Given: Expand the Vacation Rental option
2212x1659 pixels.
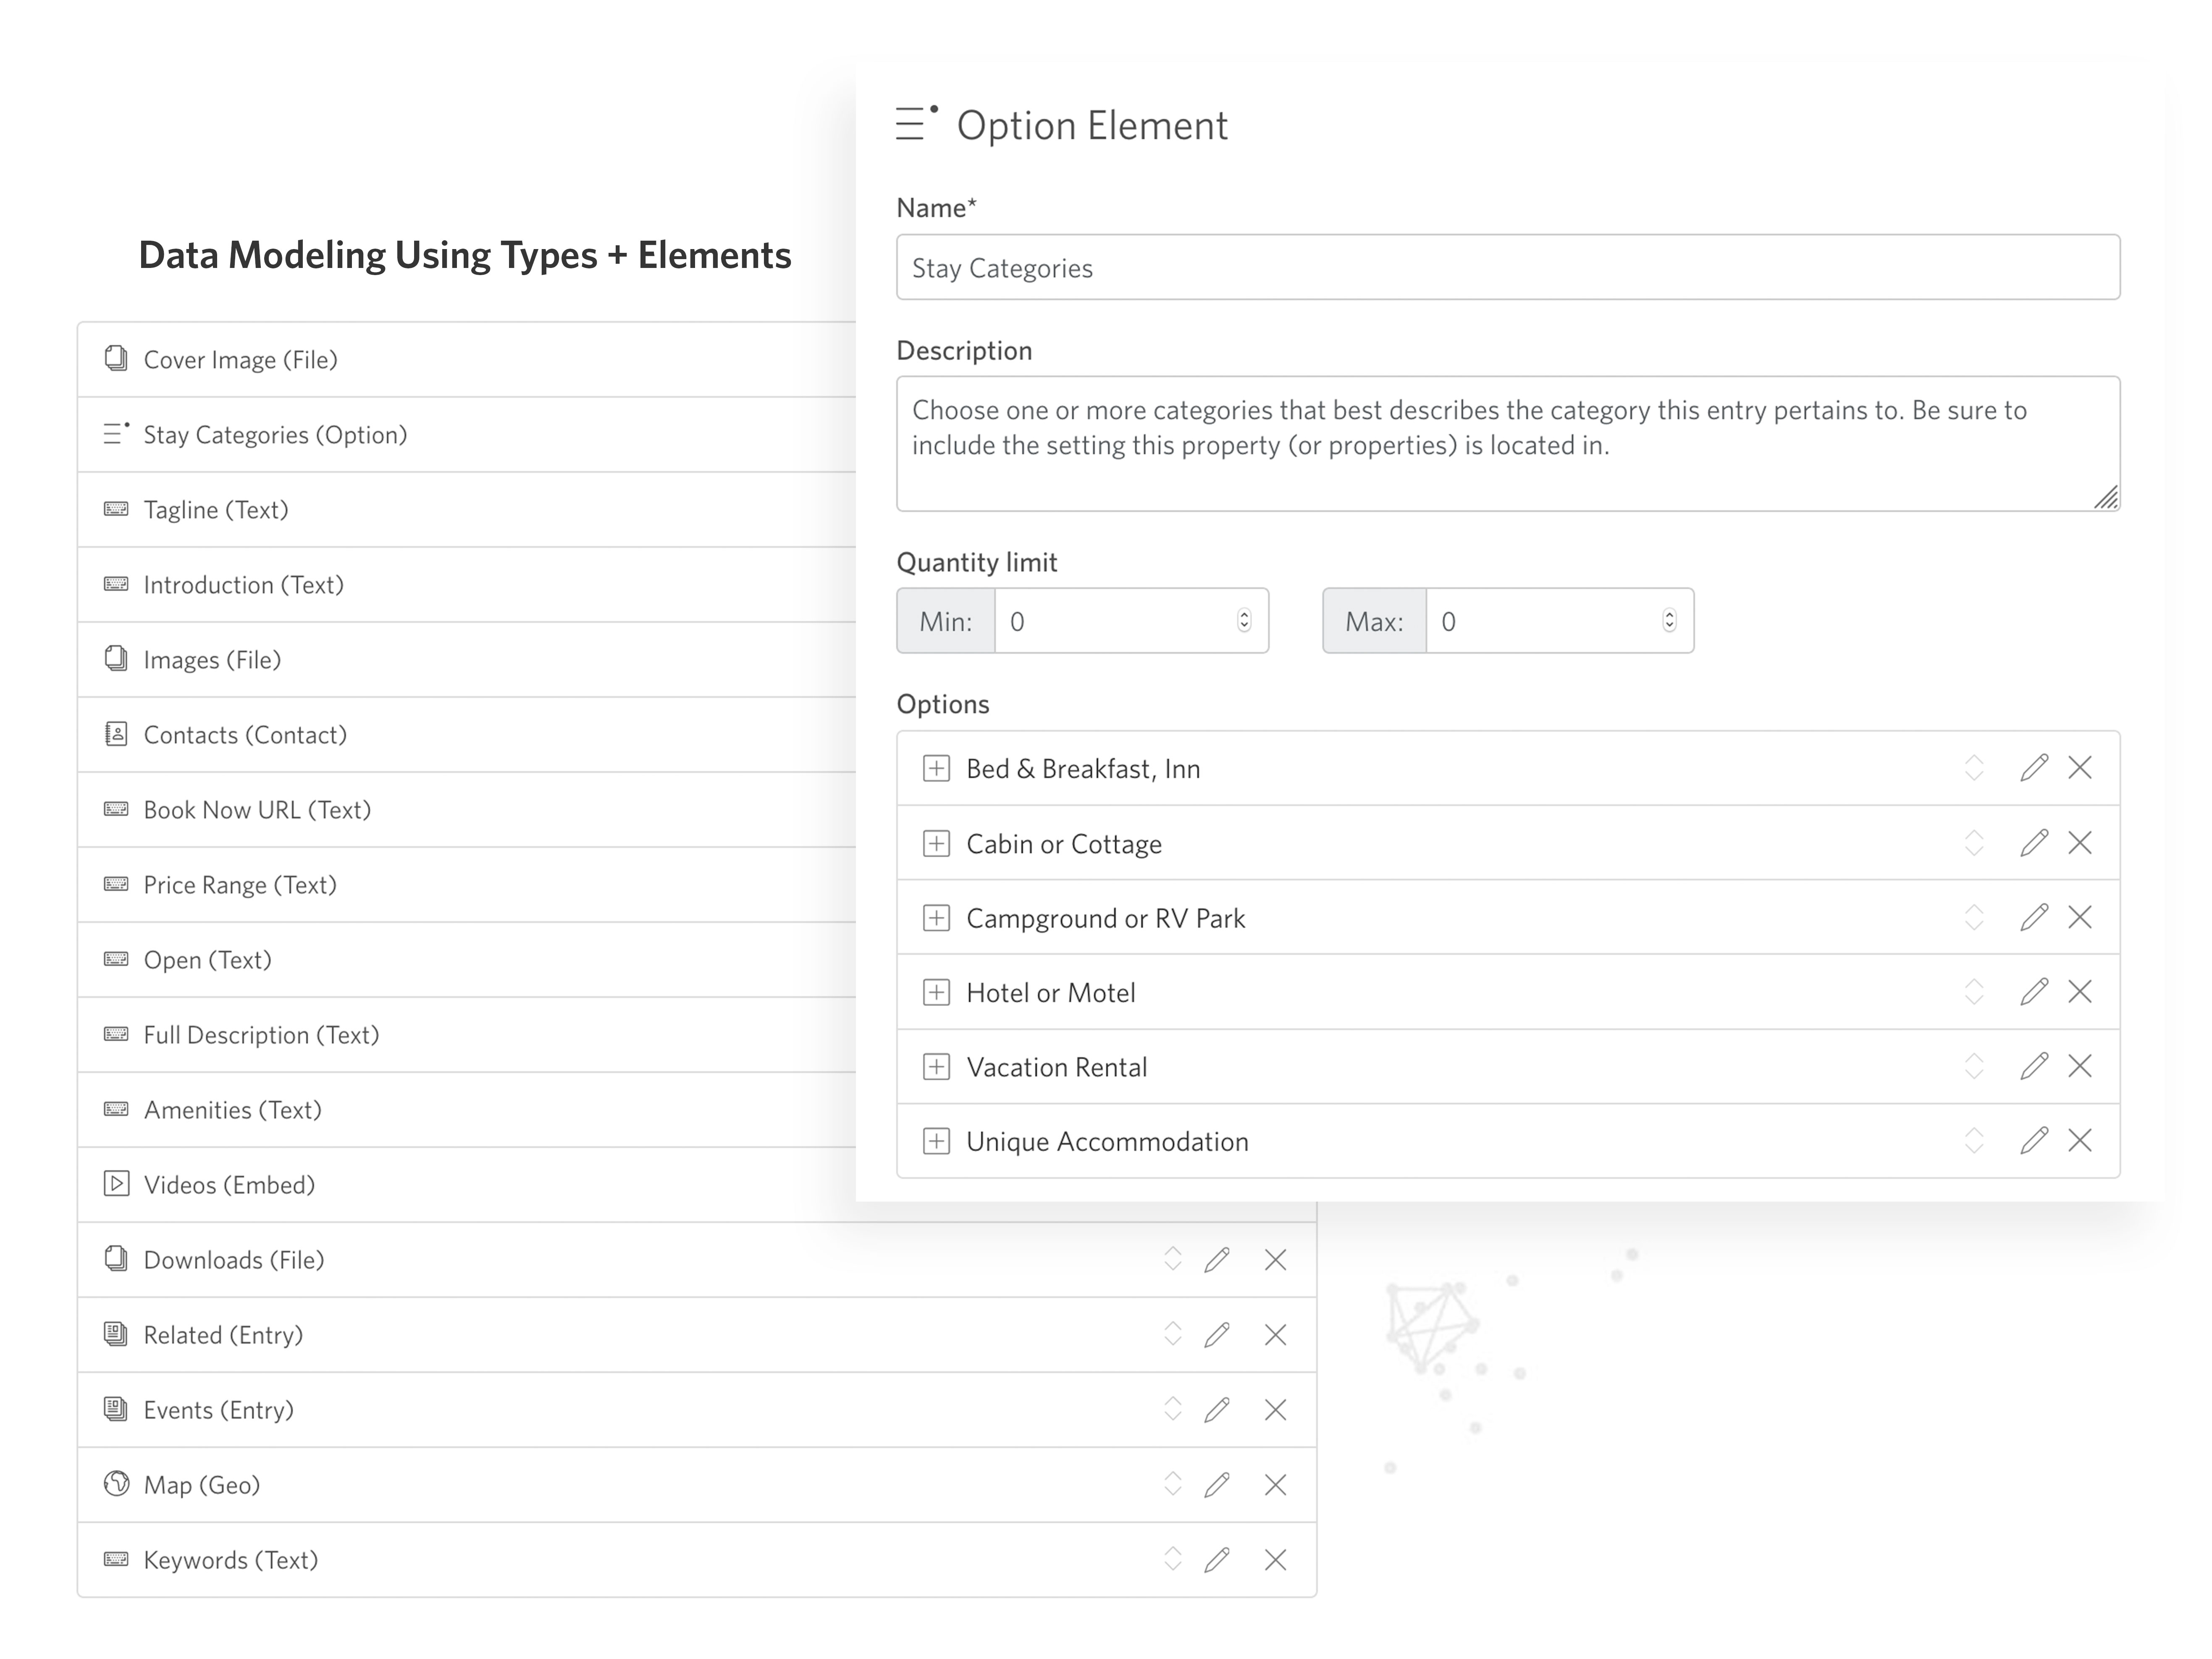Looking at the screenshot, I should click(x=936, y=1066).
